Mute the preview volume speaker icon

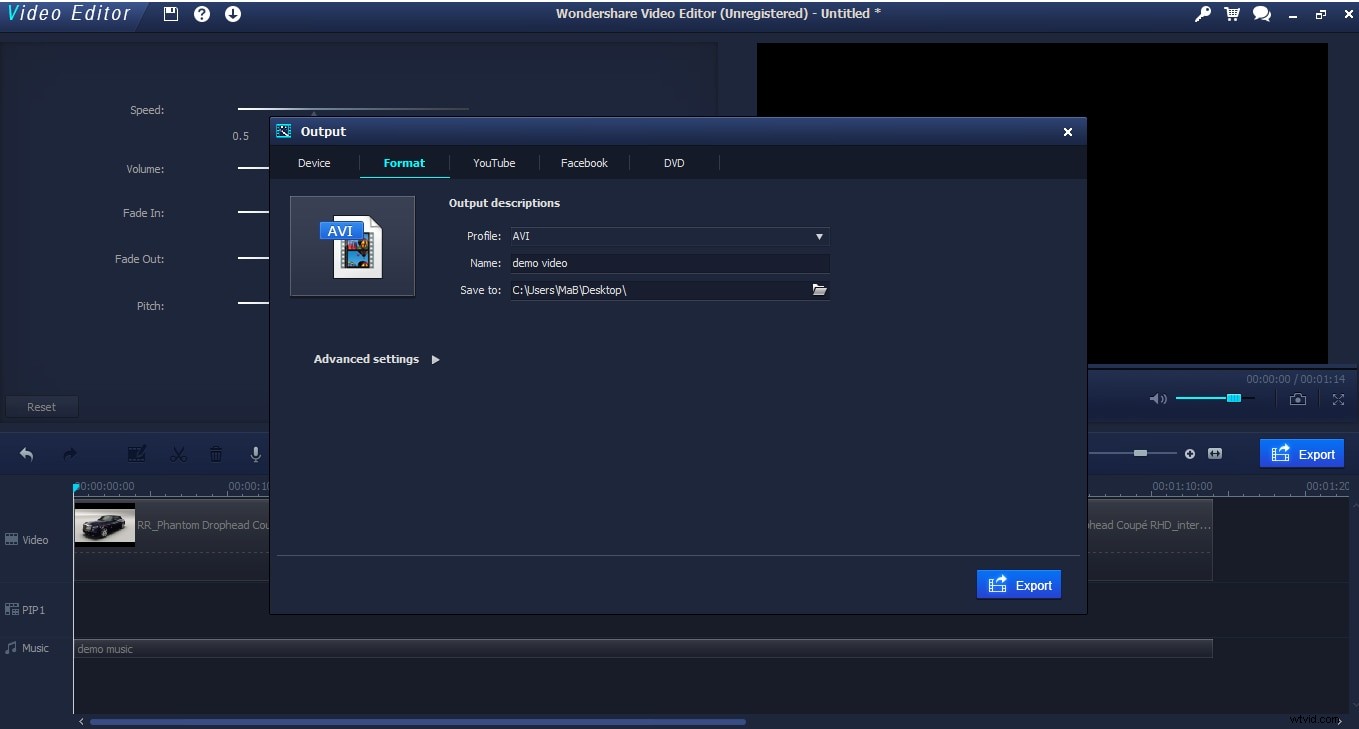pos(1158,399)
